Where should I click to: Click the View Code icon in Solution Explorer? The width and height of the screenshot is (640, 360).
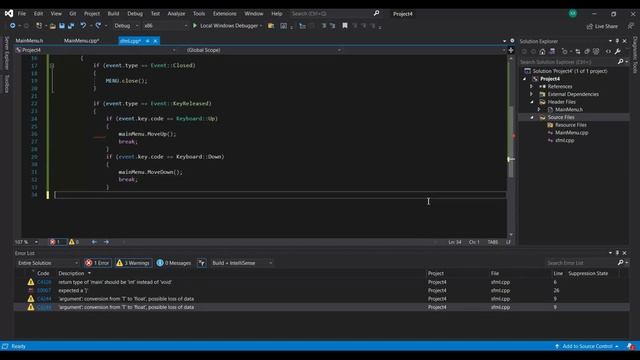tap(608, 51)
